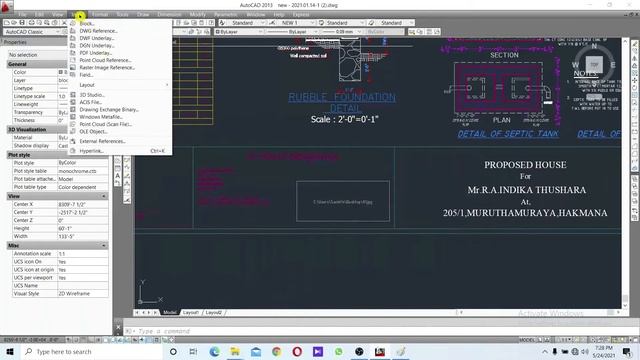Screen dimensions: 640x360
Task: Click the DETAIL OF SEPTIC TANK heading
Action: click(x=508, y=134)
